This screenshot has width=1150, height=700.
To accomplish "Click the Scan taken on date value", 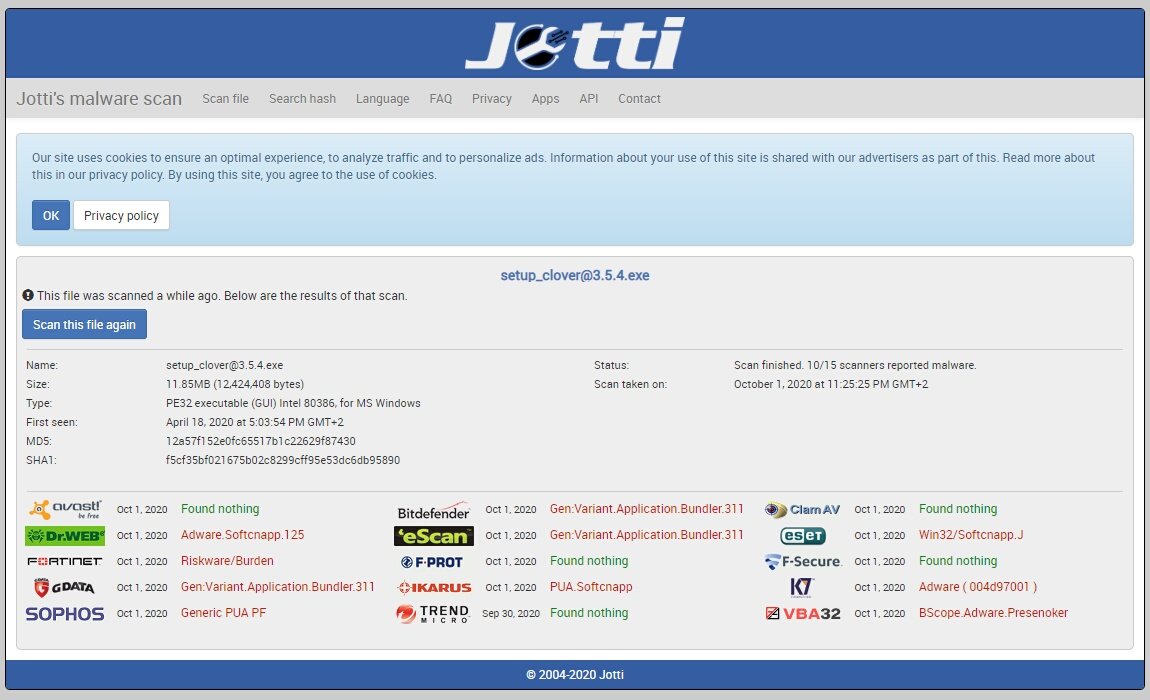I will (830, 384).
